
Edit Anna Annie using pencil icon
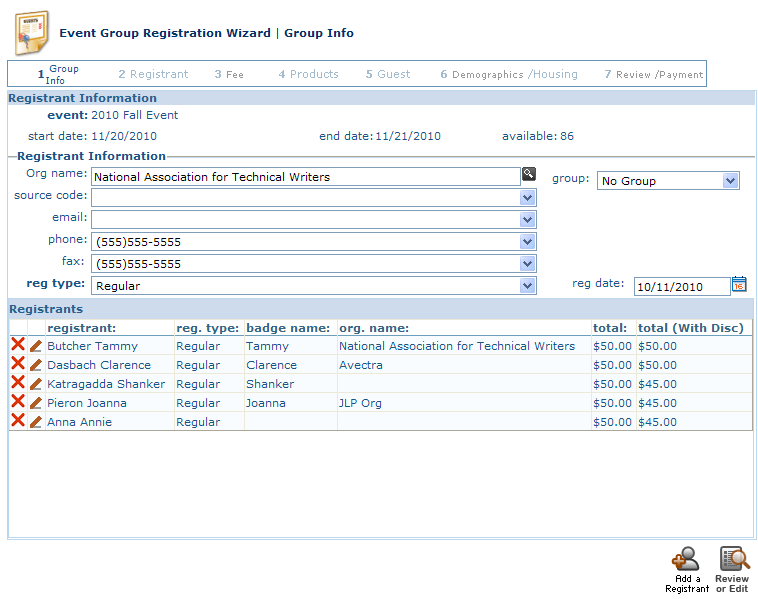pyautogui.click(x=36, y=421)
